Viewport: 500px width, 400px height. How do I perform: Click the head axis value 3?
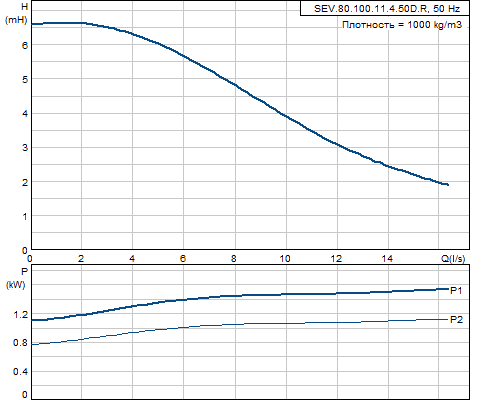[25, 148]
